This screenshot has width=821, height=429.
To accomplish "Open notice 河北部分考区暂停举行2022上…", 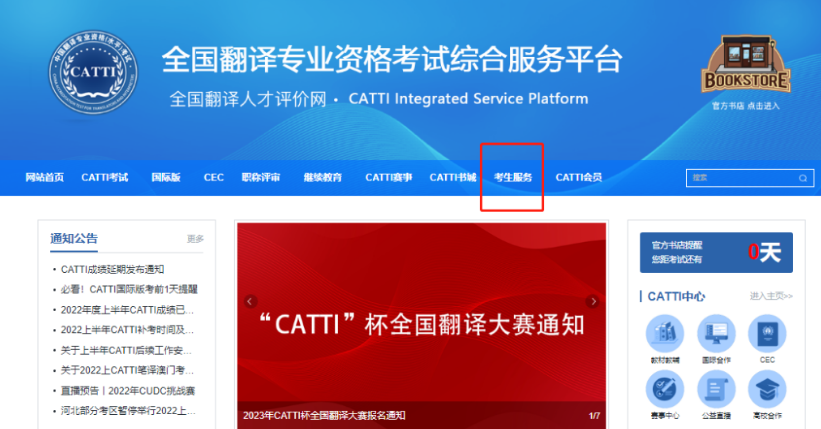I will [128, 411].
